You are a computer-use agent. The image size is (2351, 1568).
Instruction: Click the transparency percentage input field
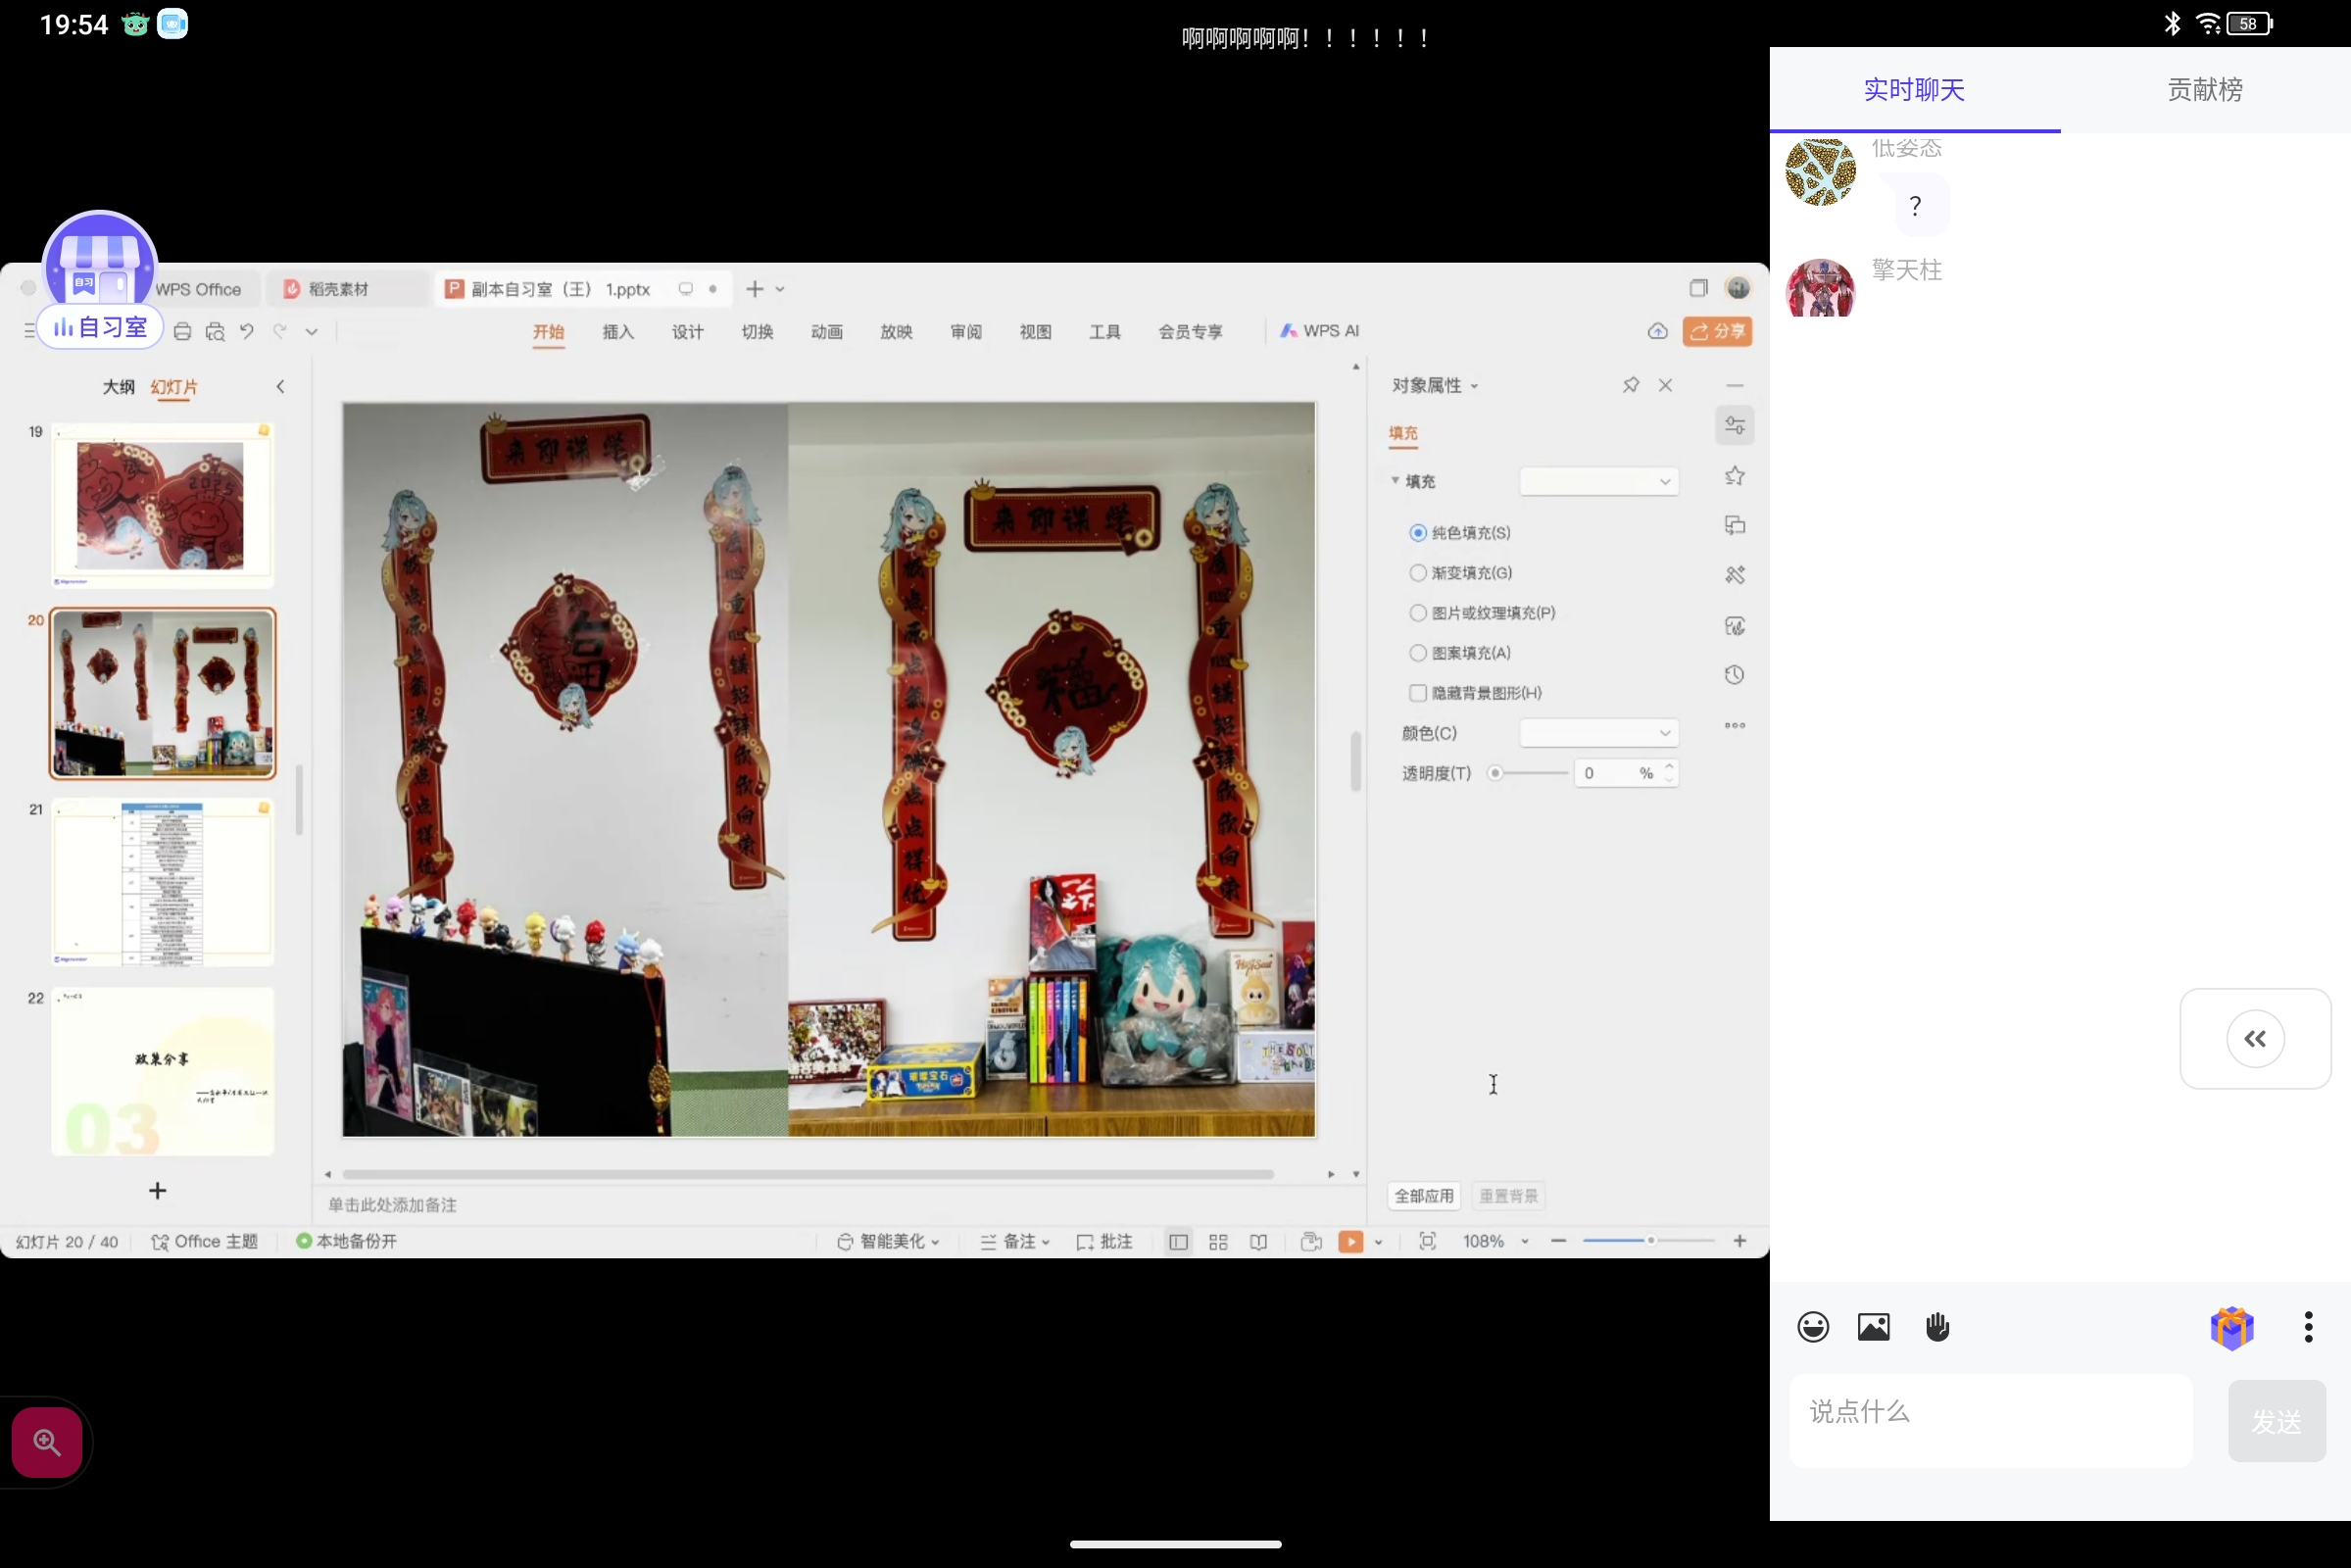click(1614, 773)
